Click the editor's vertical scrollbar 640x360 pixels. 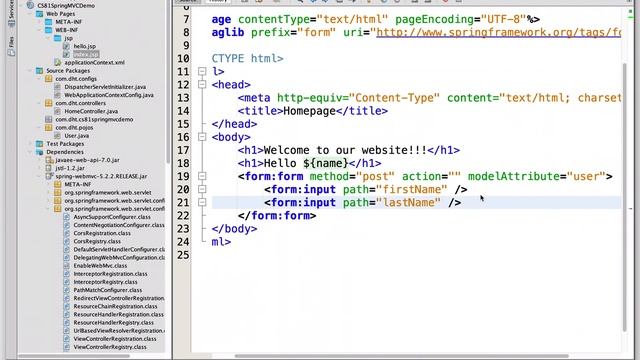(624, 198)
